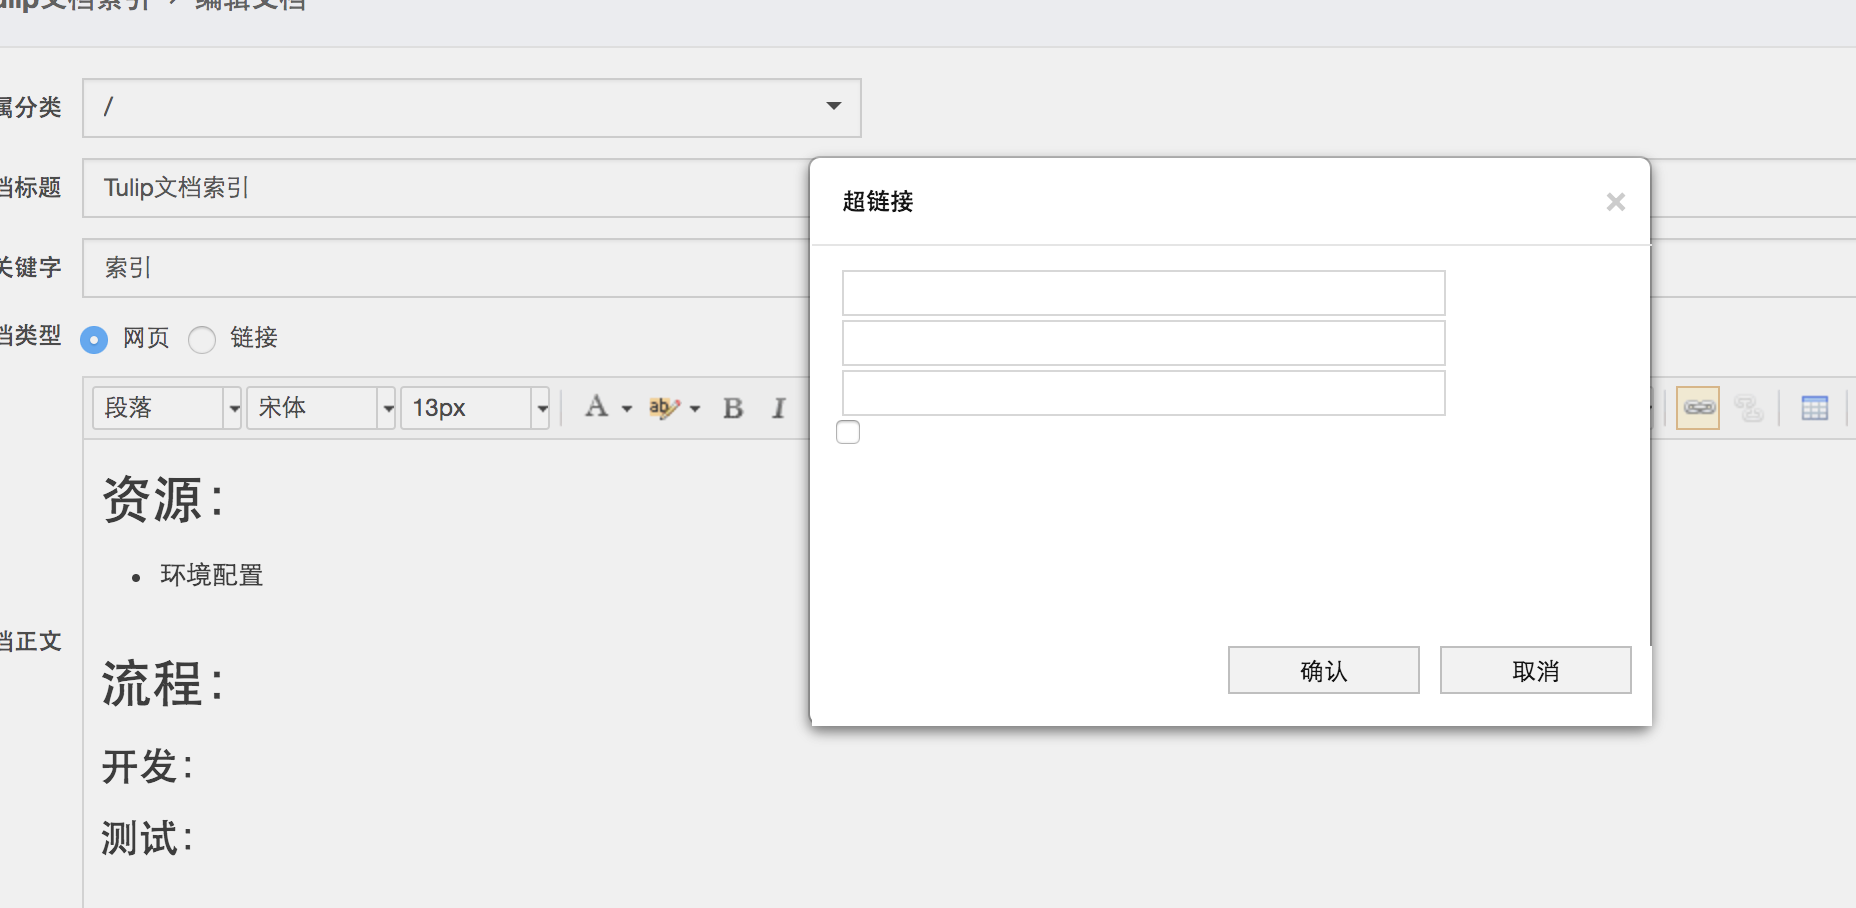
Task: Click the text highlight color icon
Action: click(663, 408)
